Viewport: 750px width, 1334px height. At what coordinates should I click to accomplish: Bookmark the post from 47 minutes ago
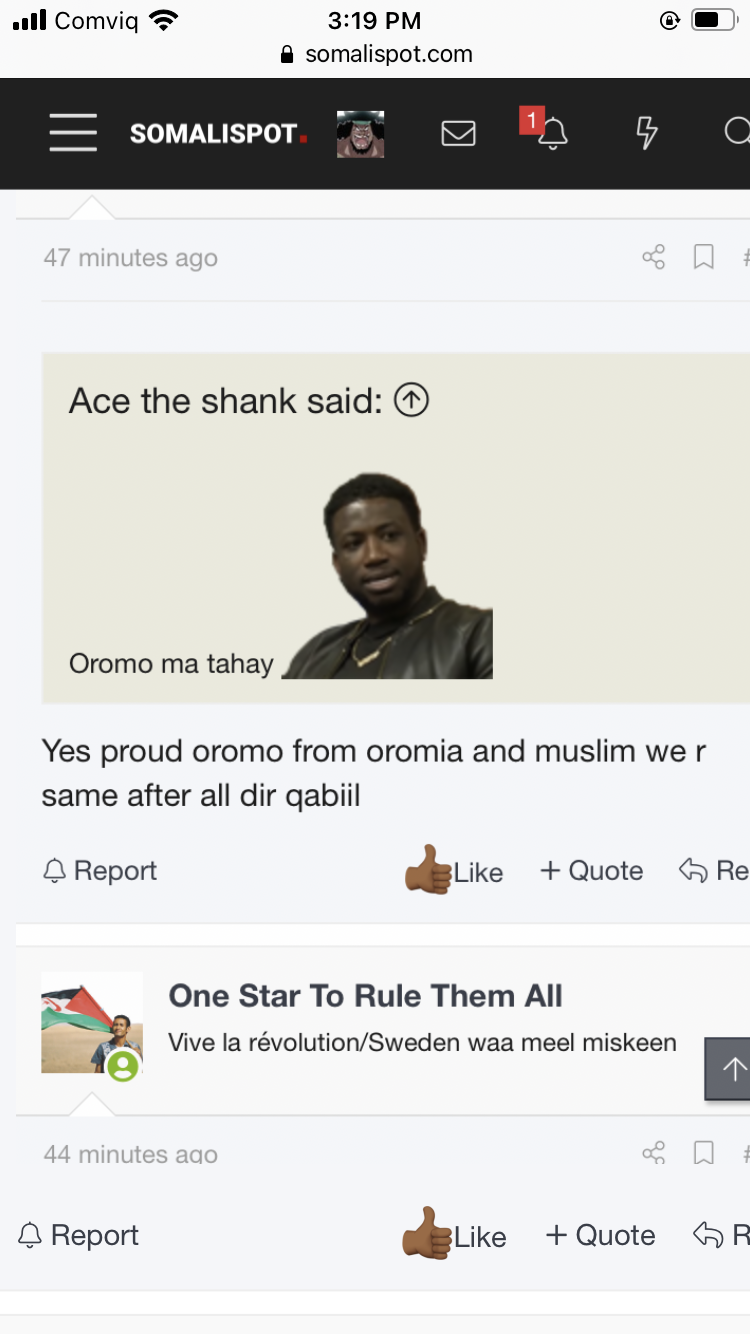point(704,258)
